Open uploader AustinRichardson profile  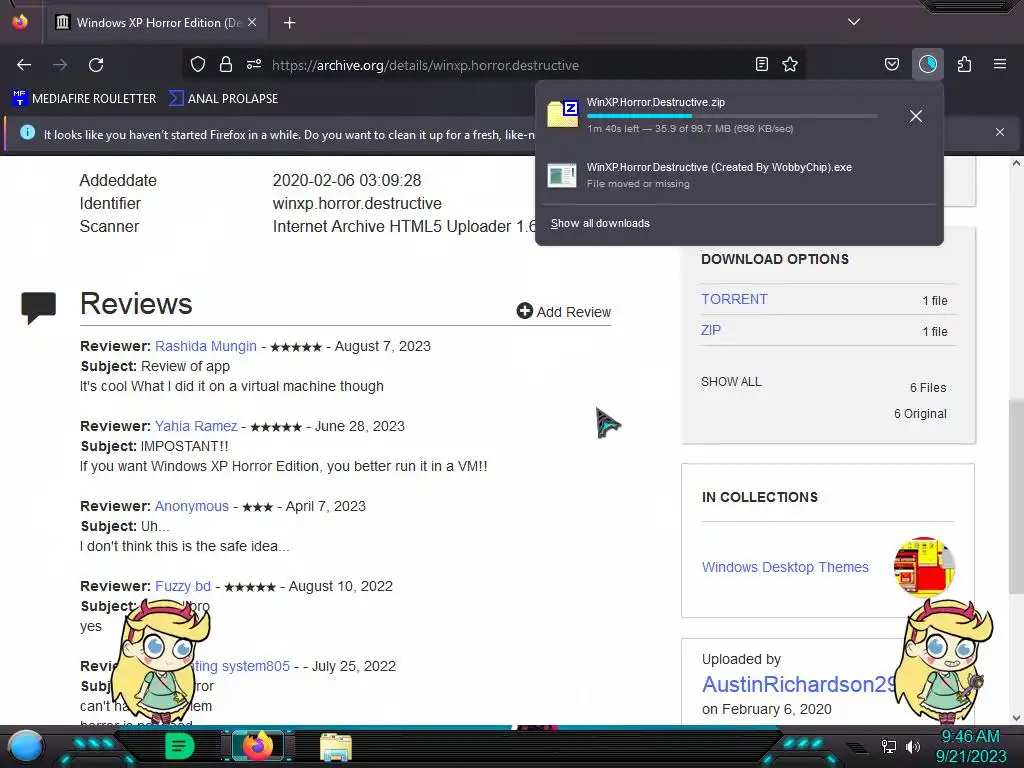click(799, 684)
